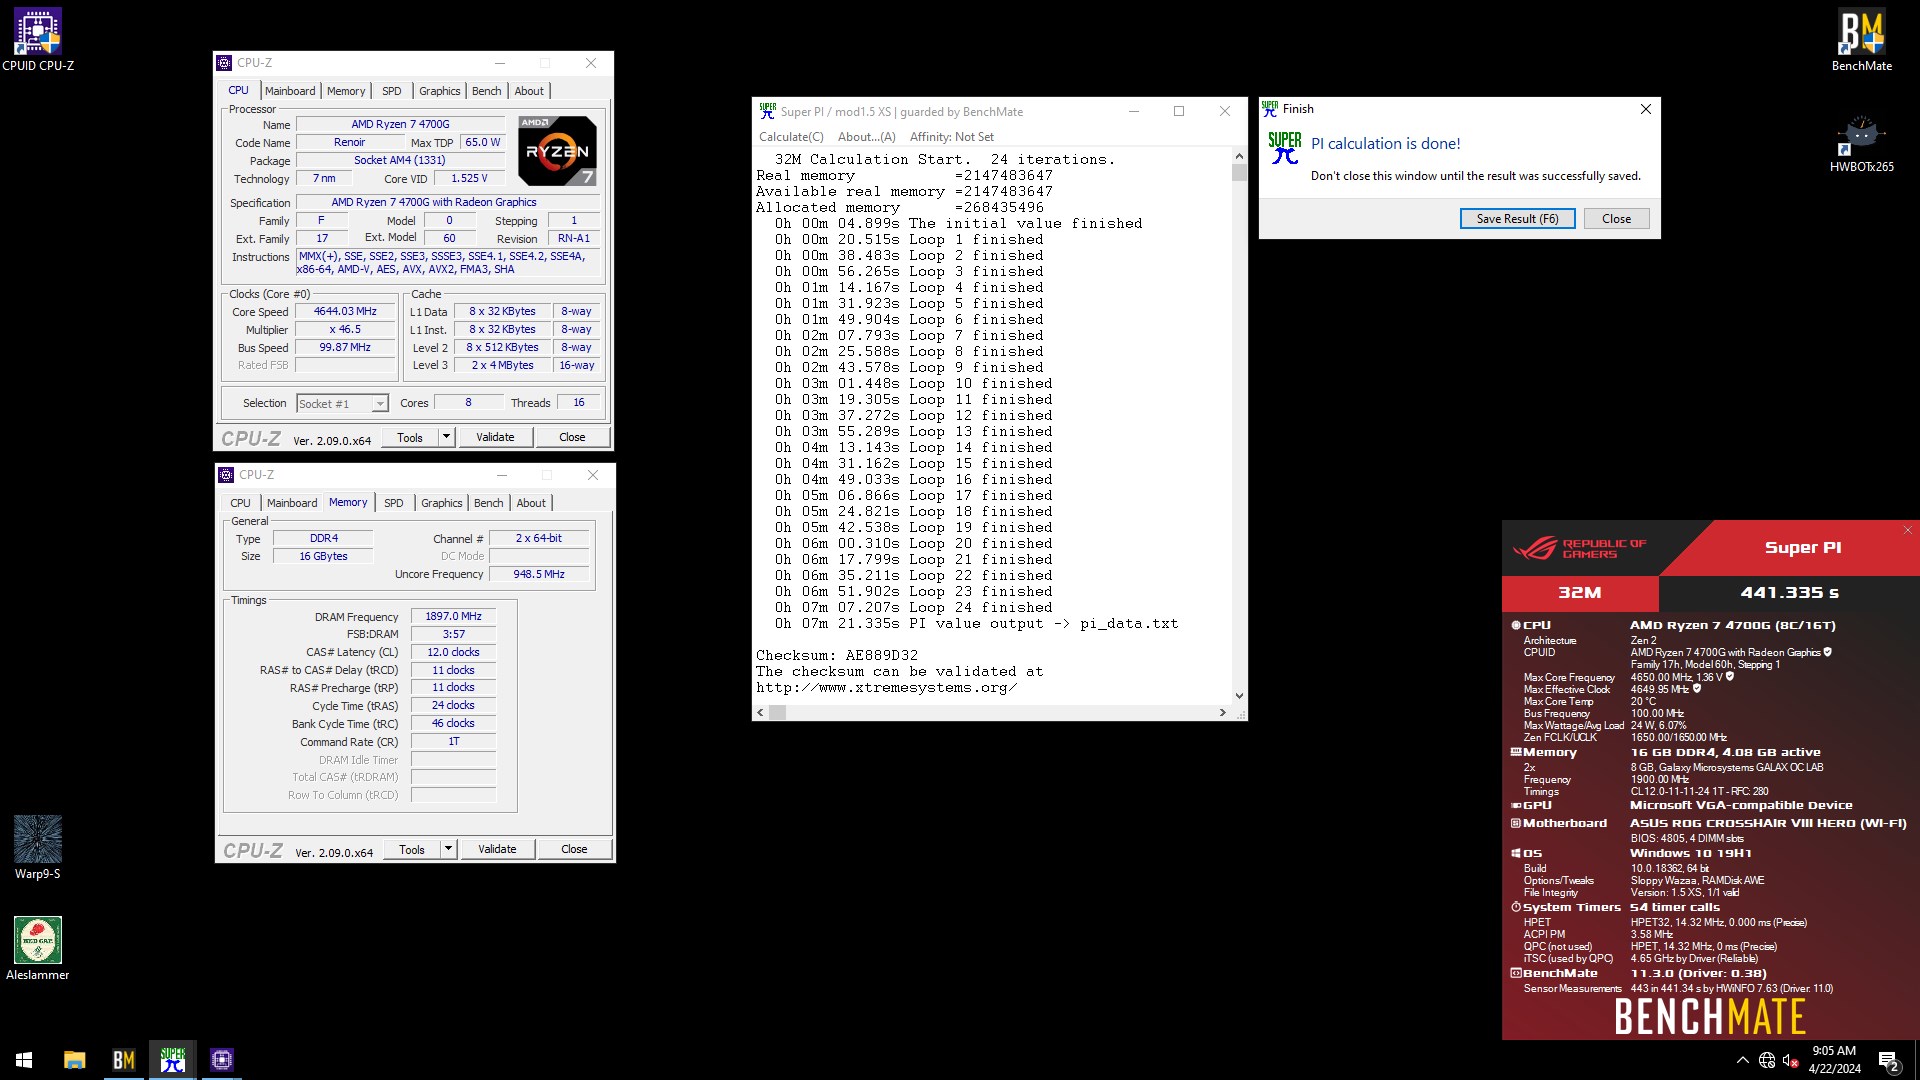Open Graphics tab in upper CPU-Z window

pos(440,91)
